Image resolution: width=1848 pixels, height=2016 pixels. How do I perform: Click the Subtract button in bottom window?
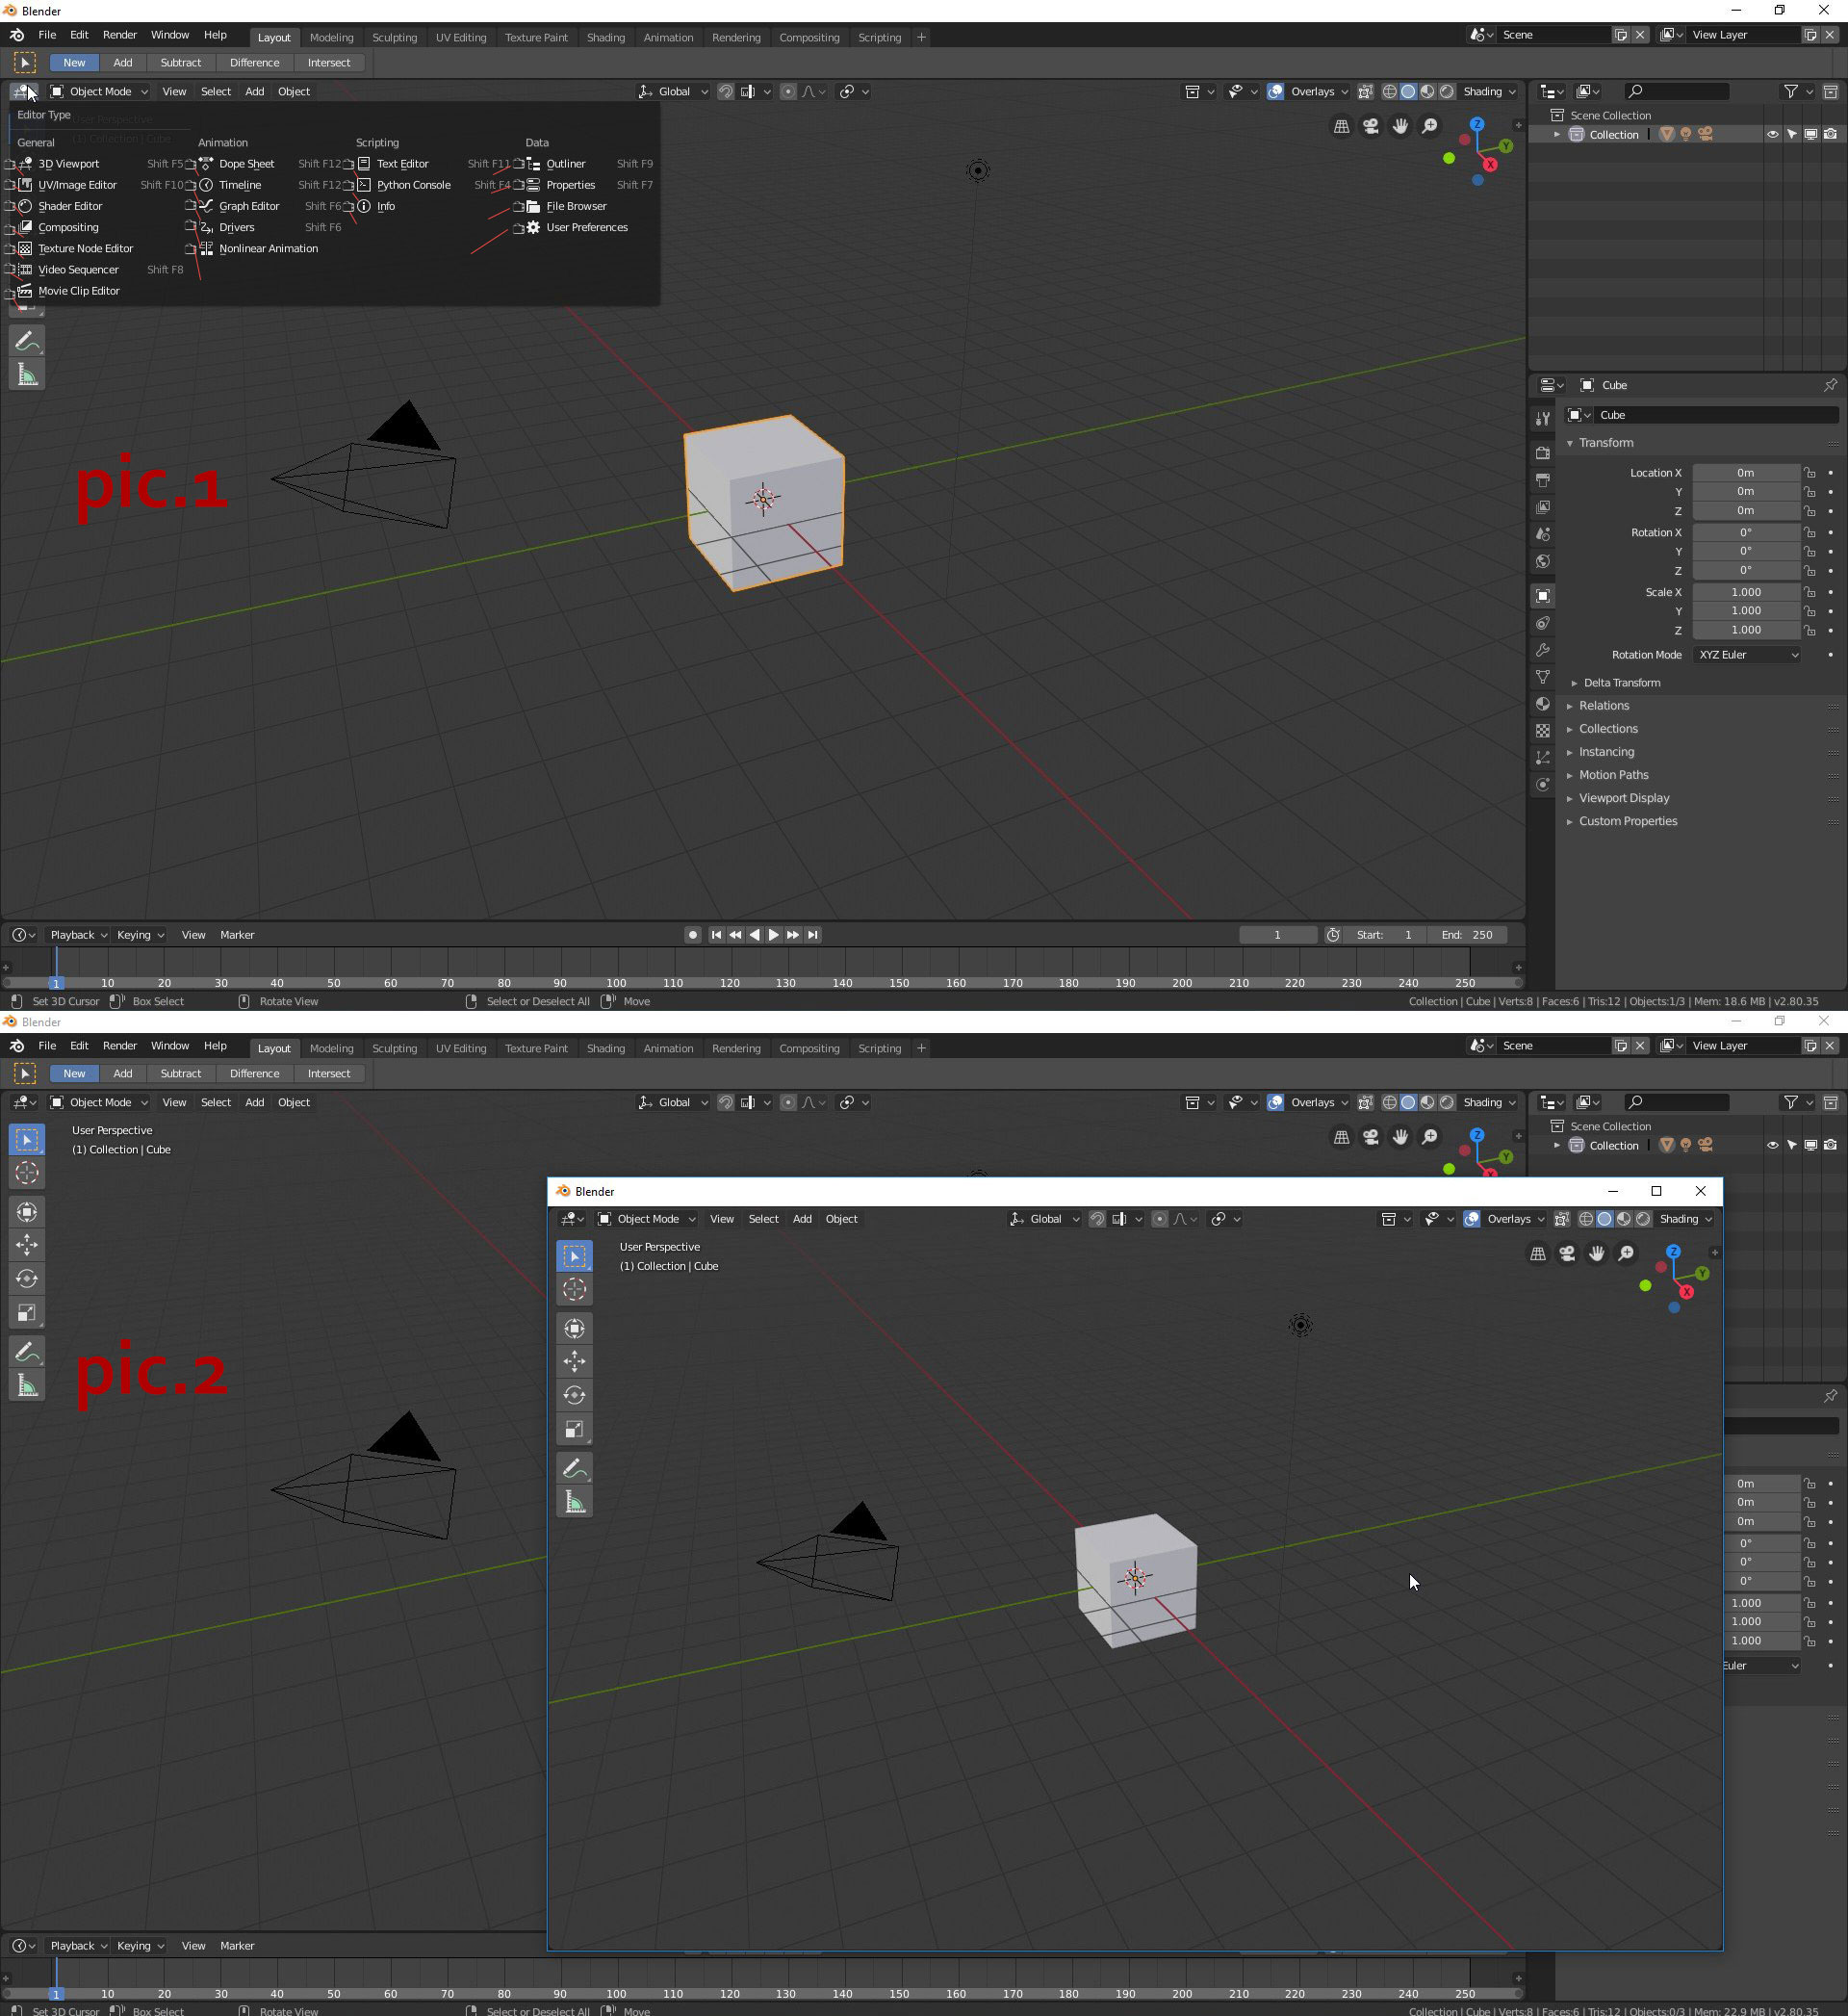(181, 1073)
